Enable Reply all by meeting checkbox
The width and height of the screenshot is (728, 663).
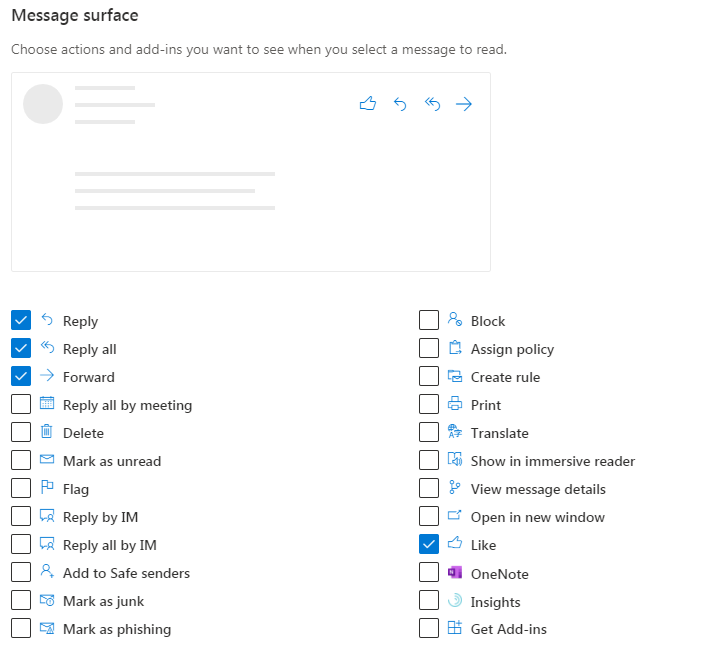21,404
